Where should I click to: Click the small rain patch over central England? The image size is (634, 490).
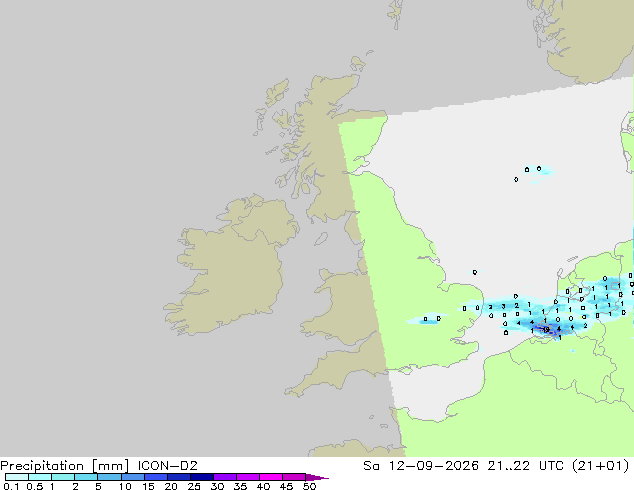click(x=429, y=319)
